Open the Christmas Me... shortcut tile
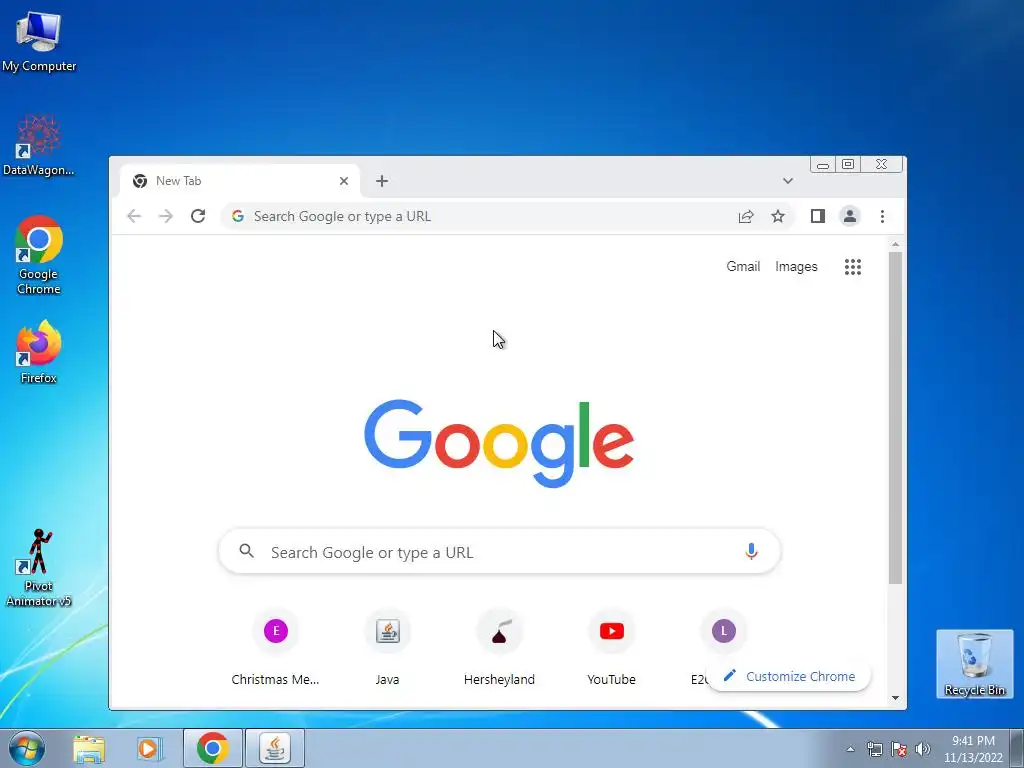 pyautogui.click(x=276, y=648)
